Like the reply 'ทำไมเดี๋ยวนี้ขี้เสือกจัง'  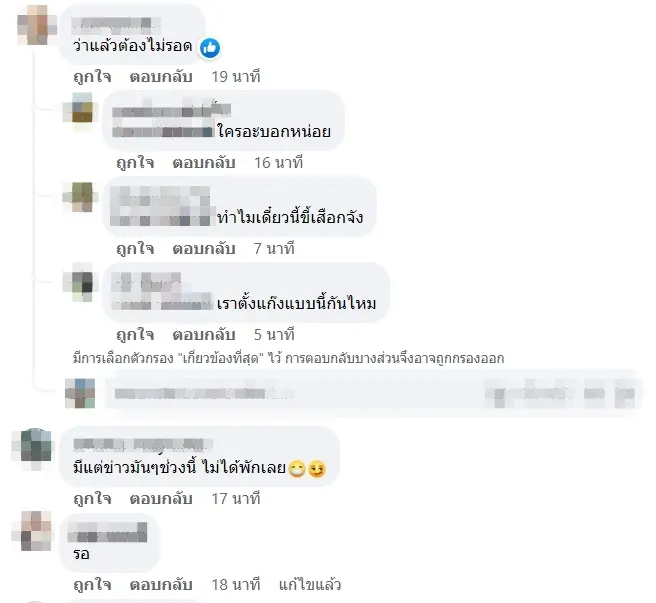[136, 249]
